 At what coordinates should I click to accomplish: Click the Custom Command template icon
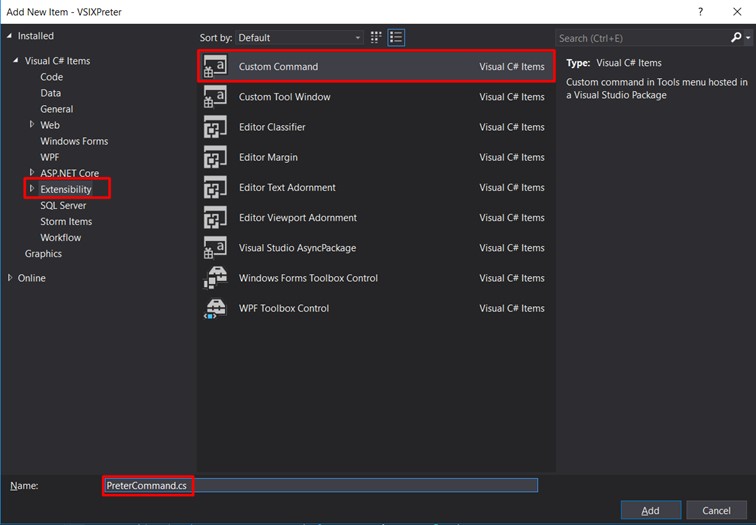click(215, 66)
